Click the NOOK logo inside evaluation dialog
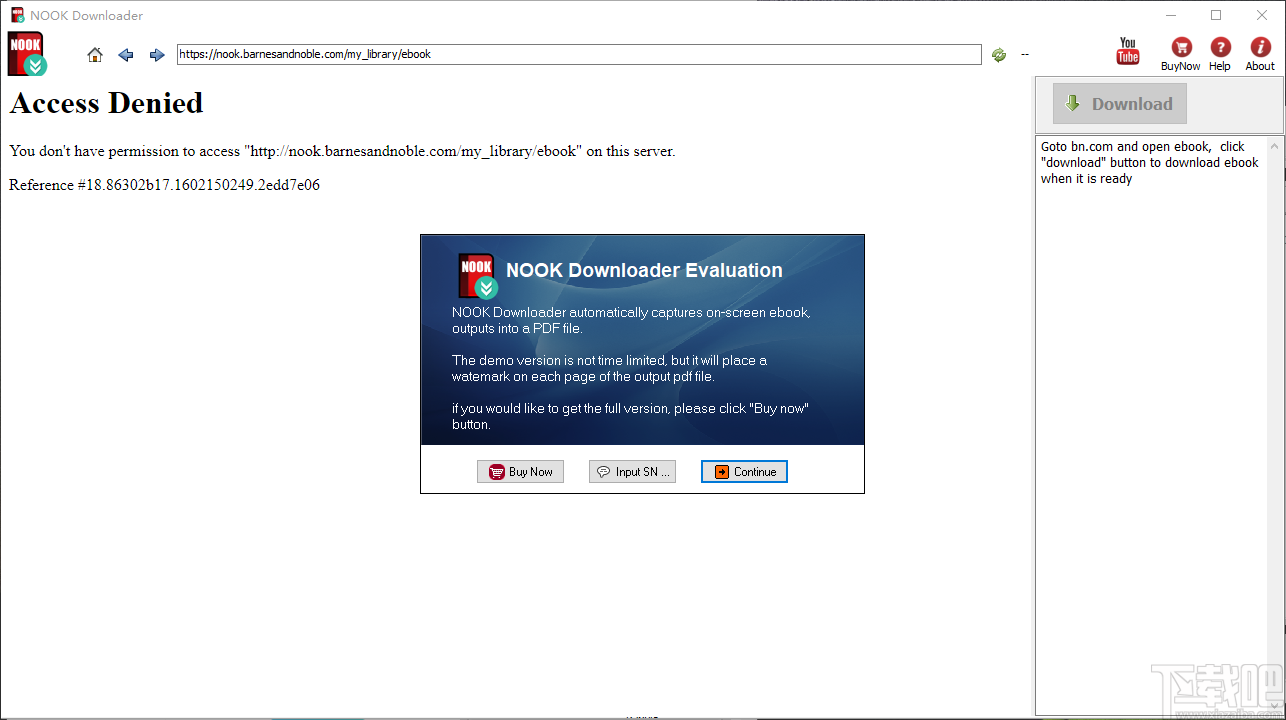Viewport: 1286px width, 720px height. point(478,276)
